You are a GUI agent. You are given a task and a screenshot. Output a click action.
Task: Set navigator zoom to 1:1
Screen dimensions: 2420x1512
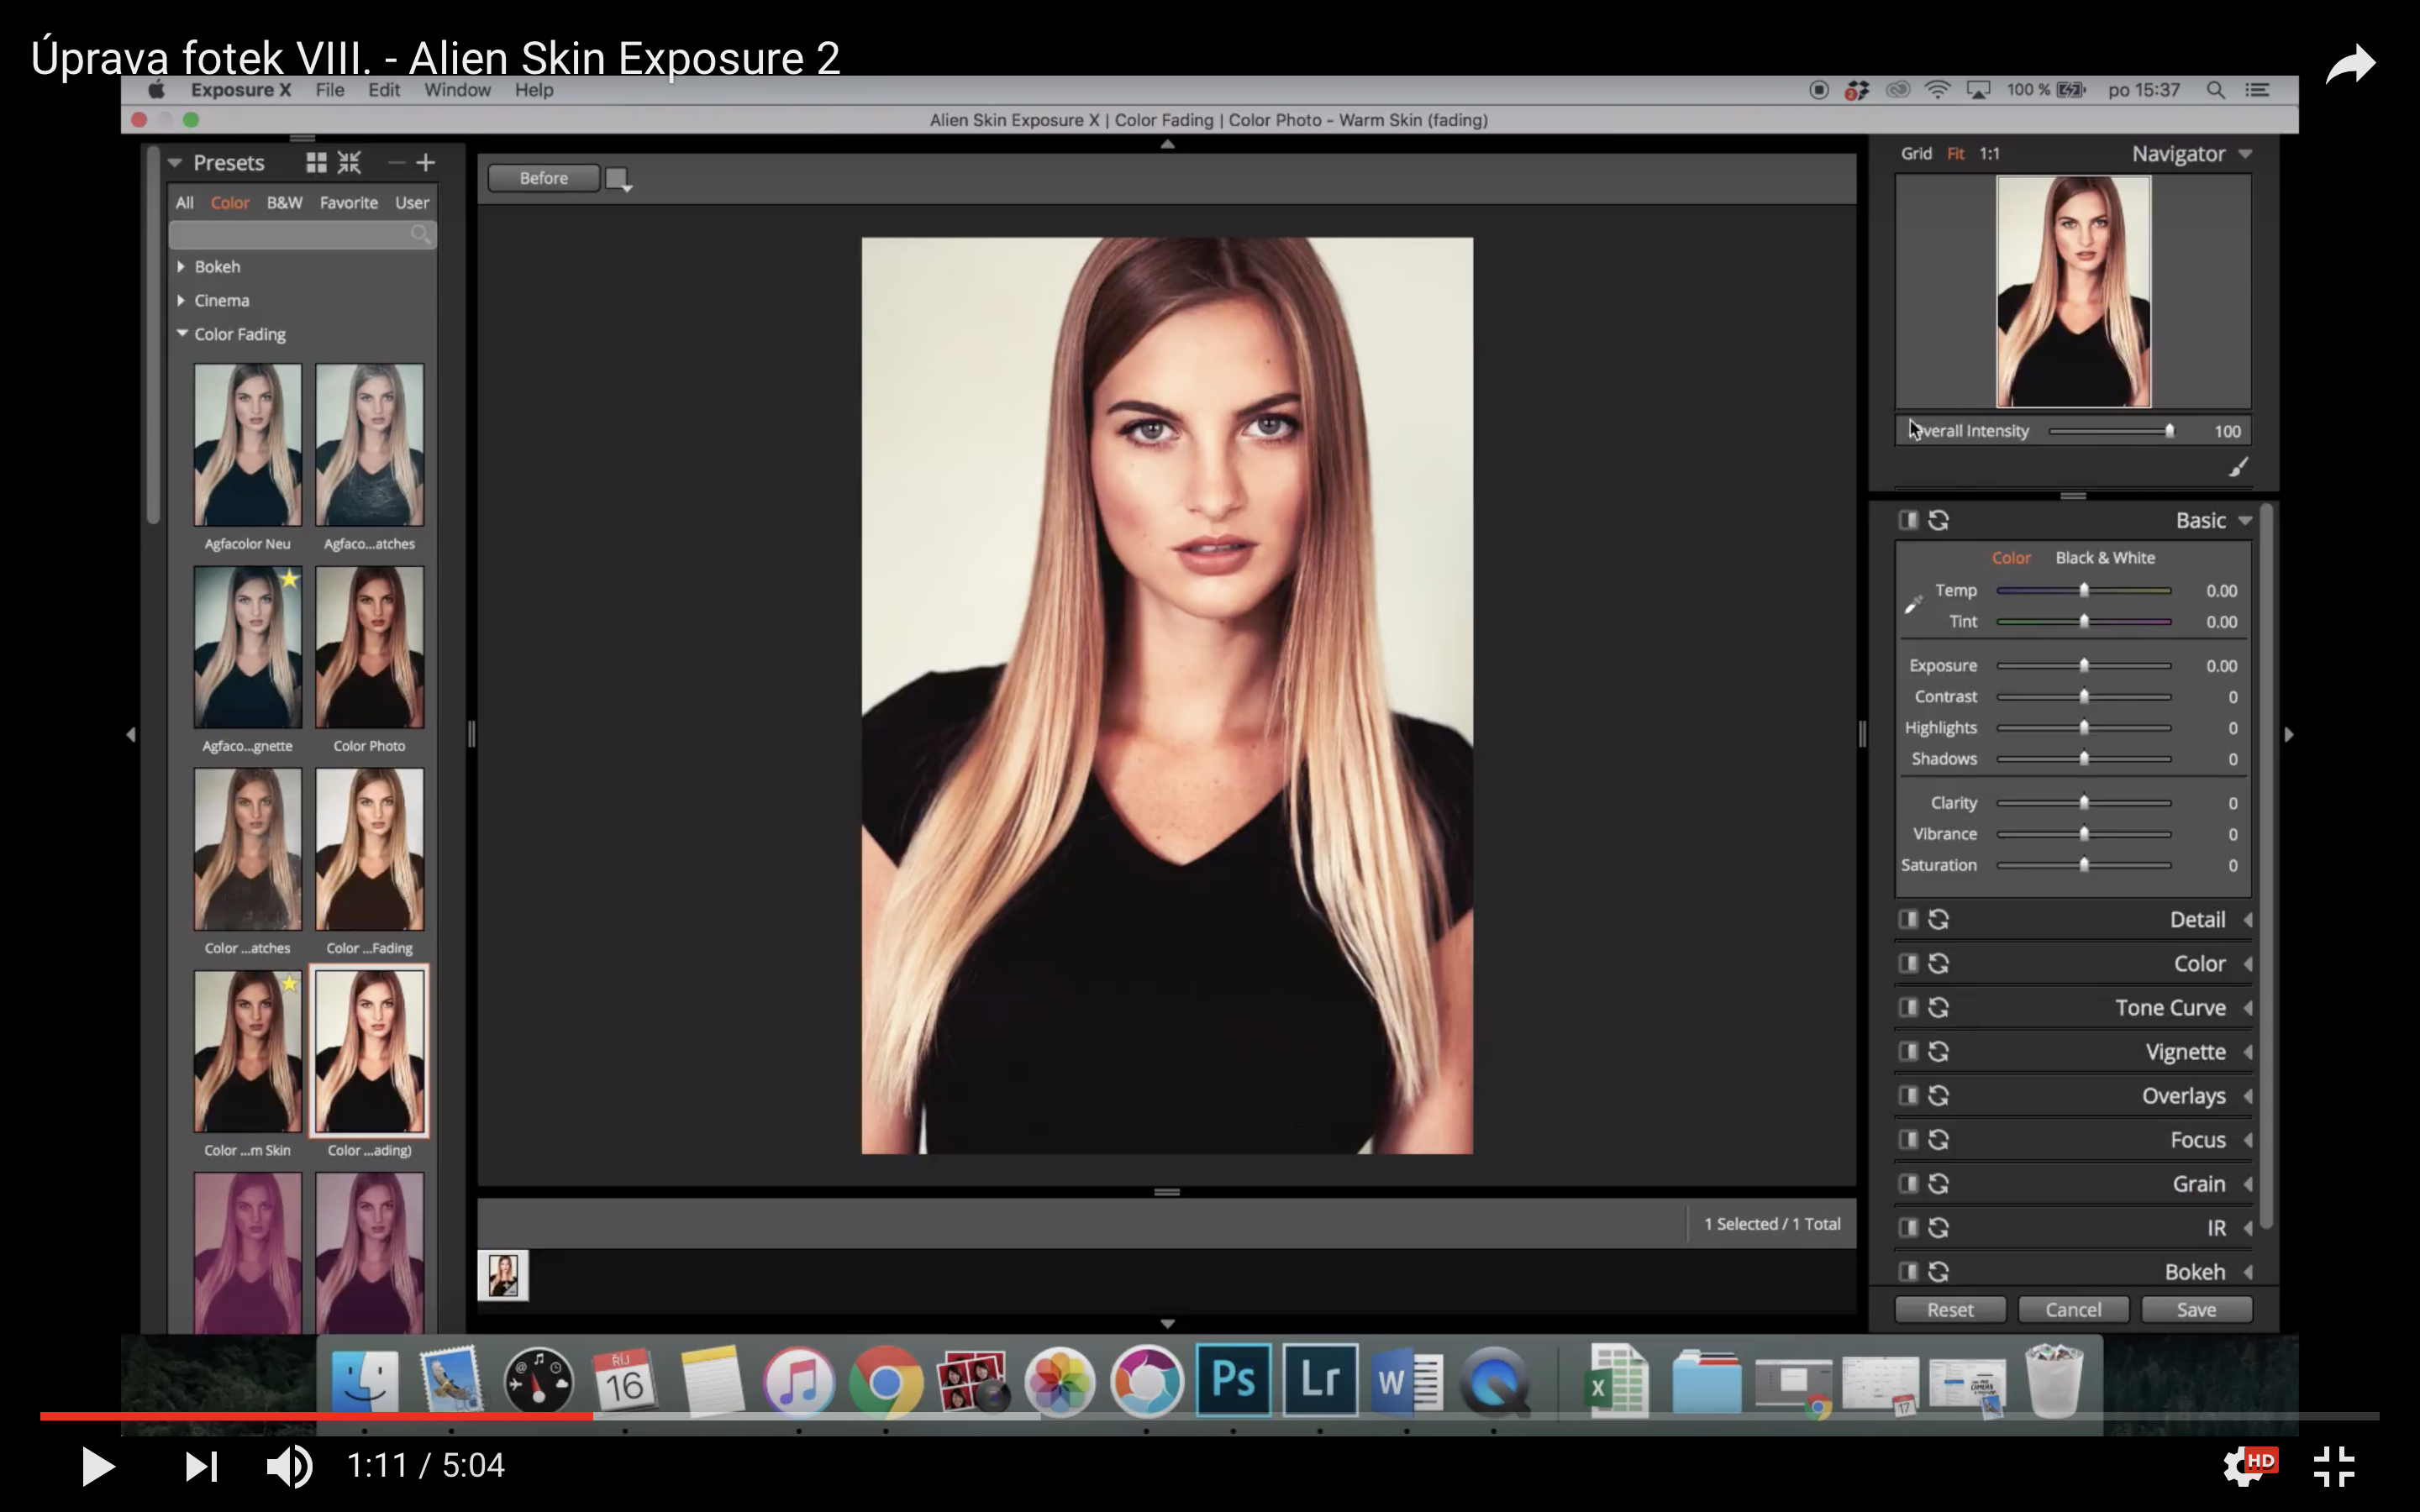coord(1989,154)
